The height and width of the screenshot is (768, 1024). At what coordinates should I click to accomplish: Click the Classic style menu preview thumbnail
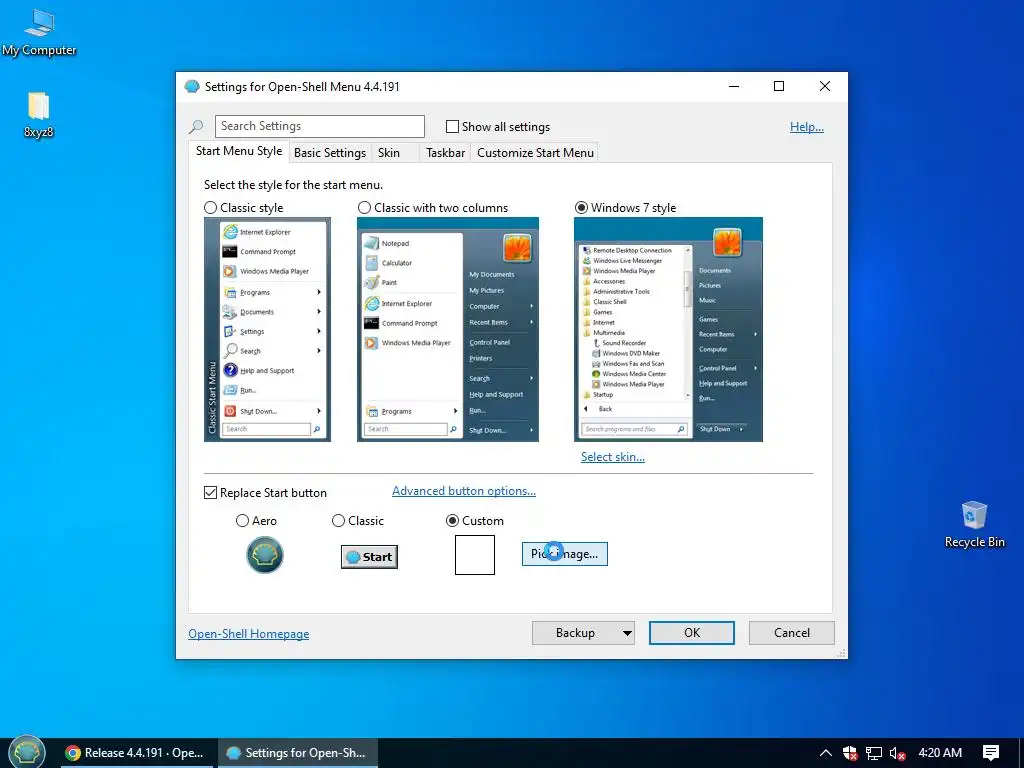pyautogui.click(x=267, y=329)
